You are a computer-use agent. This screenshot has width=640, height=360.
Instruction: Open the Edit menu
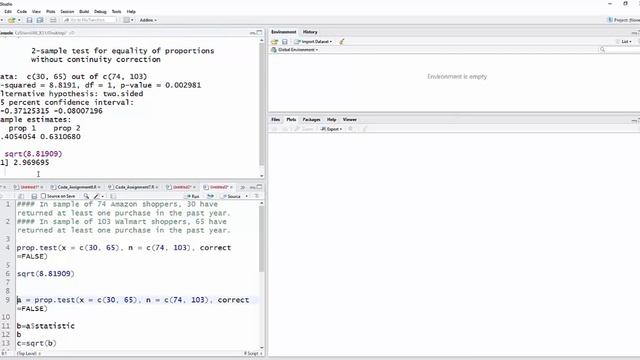coord(8,11)
